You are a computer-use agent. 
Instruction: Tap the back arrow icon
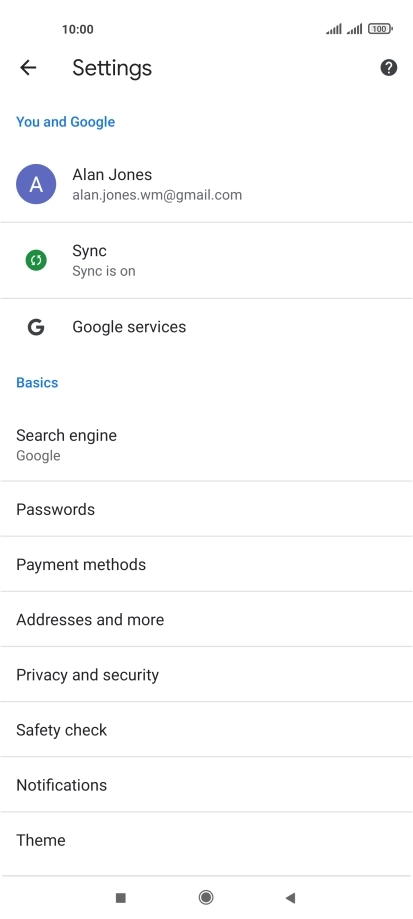pos(28,68)
